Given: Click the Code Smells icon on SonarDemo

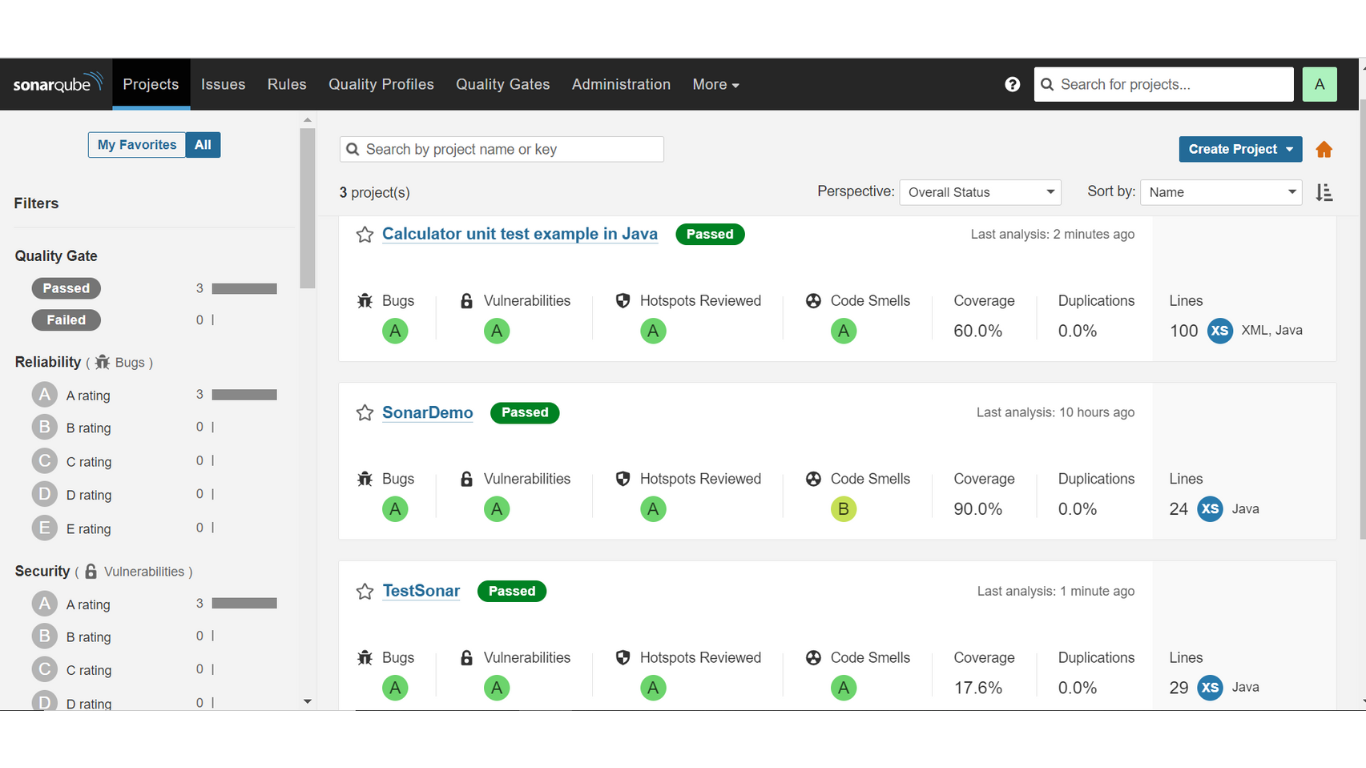Looking at the screenshot, I should (x=812, y=479).
